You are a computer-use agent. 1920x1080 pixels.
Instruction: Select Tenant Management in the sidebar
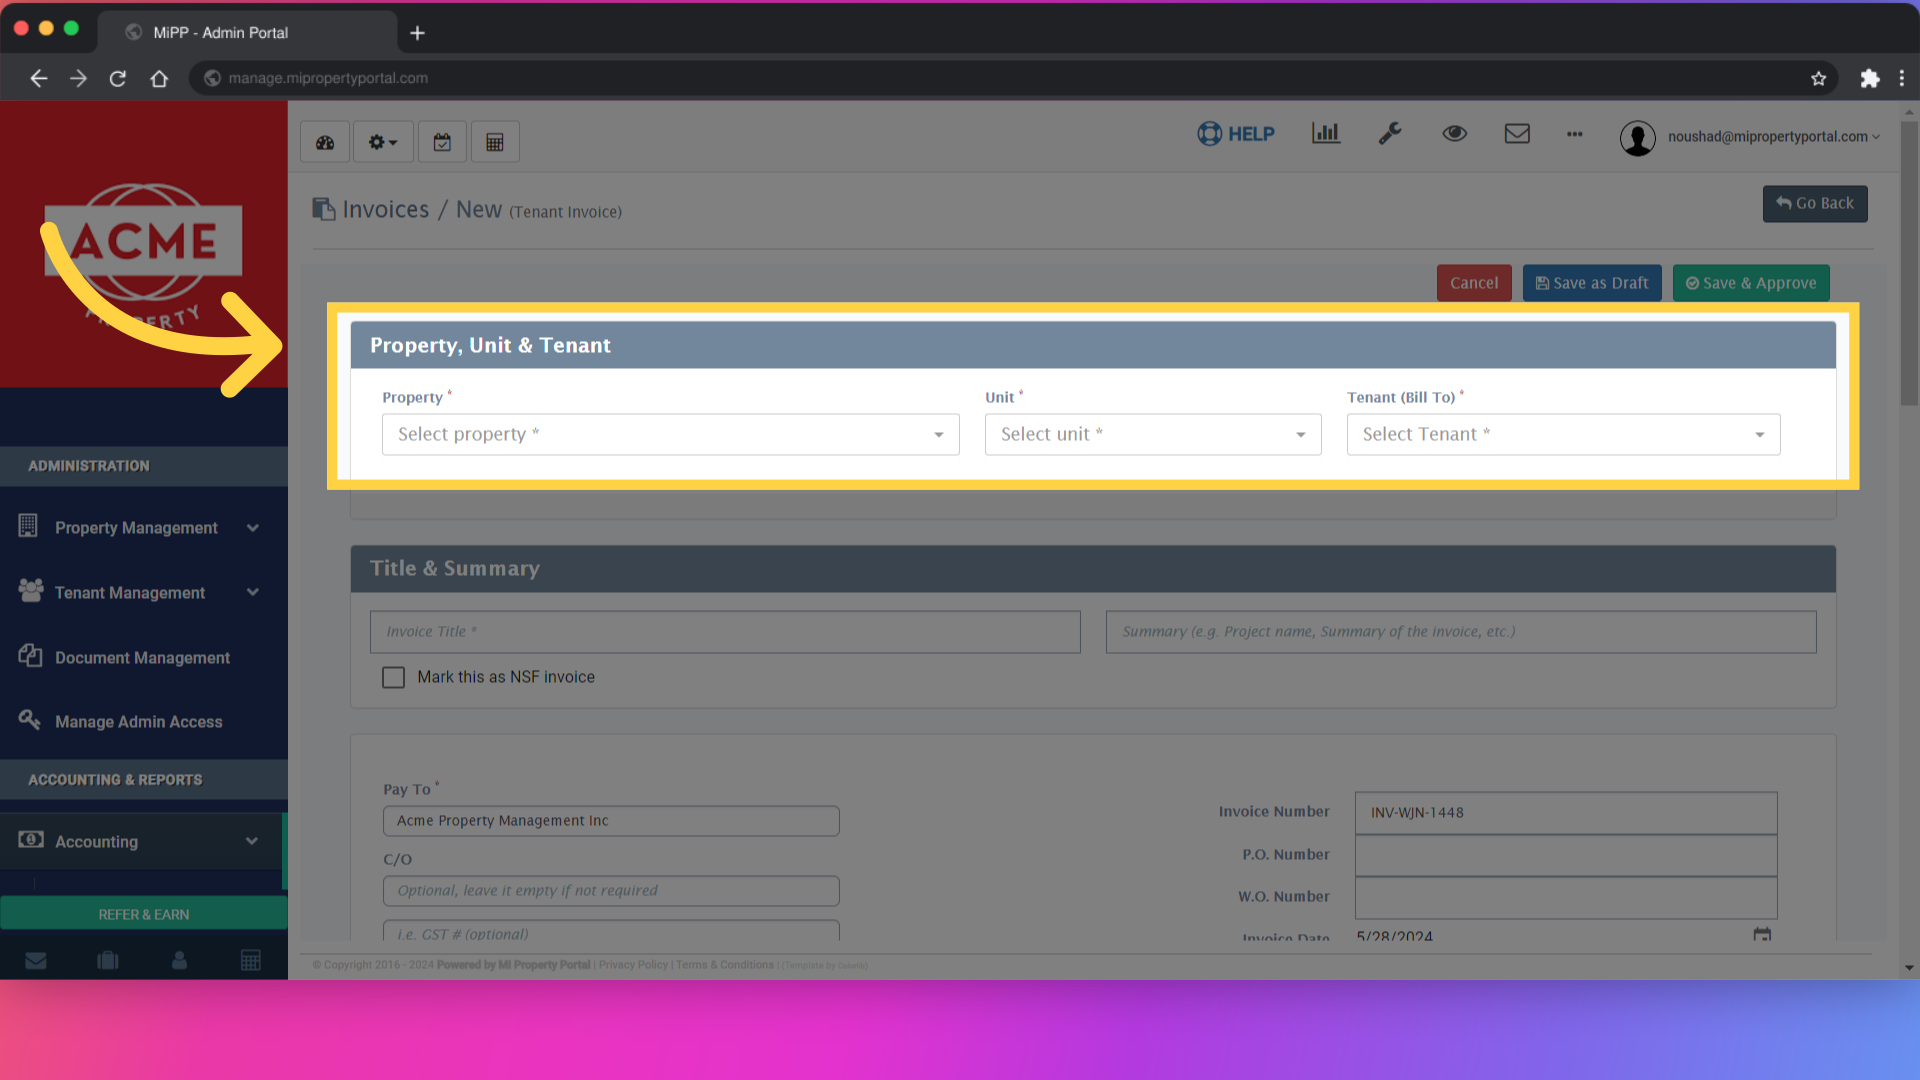pos(129,592)
